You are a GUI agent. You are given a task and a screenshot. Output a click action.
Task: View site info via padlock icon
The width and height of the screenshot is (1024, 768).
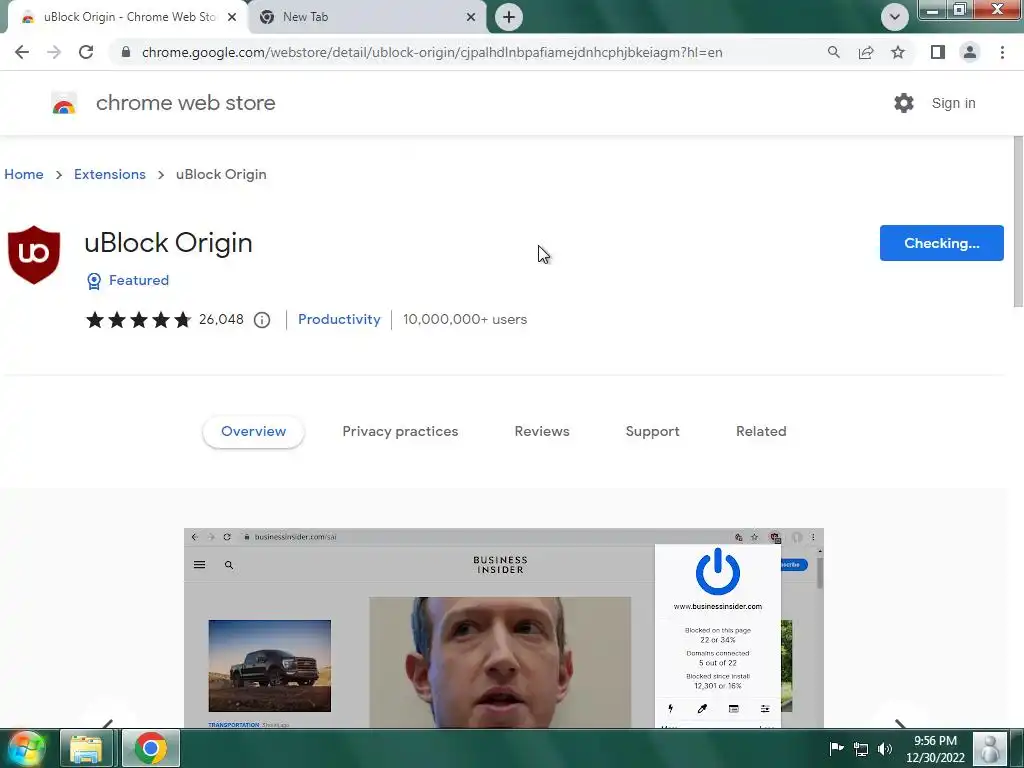coord(126,52)
